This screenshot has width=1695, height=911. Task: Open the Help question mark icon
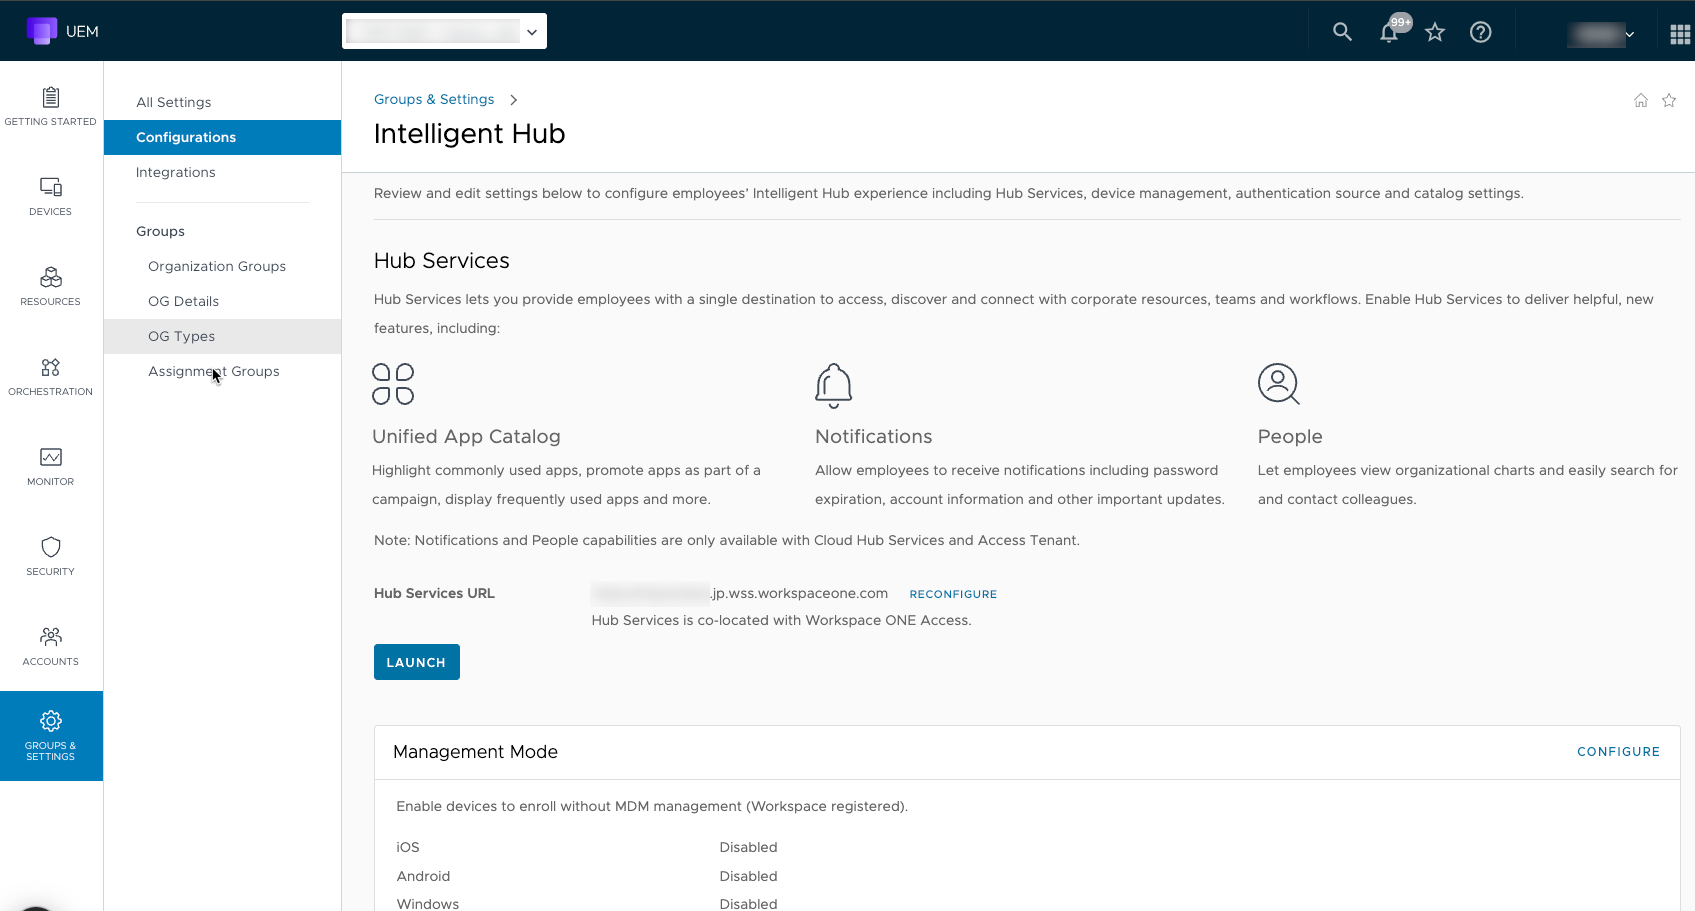pos(1481,31)
